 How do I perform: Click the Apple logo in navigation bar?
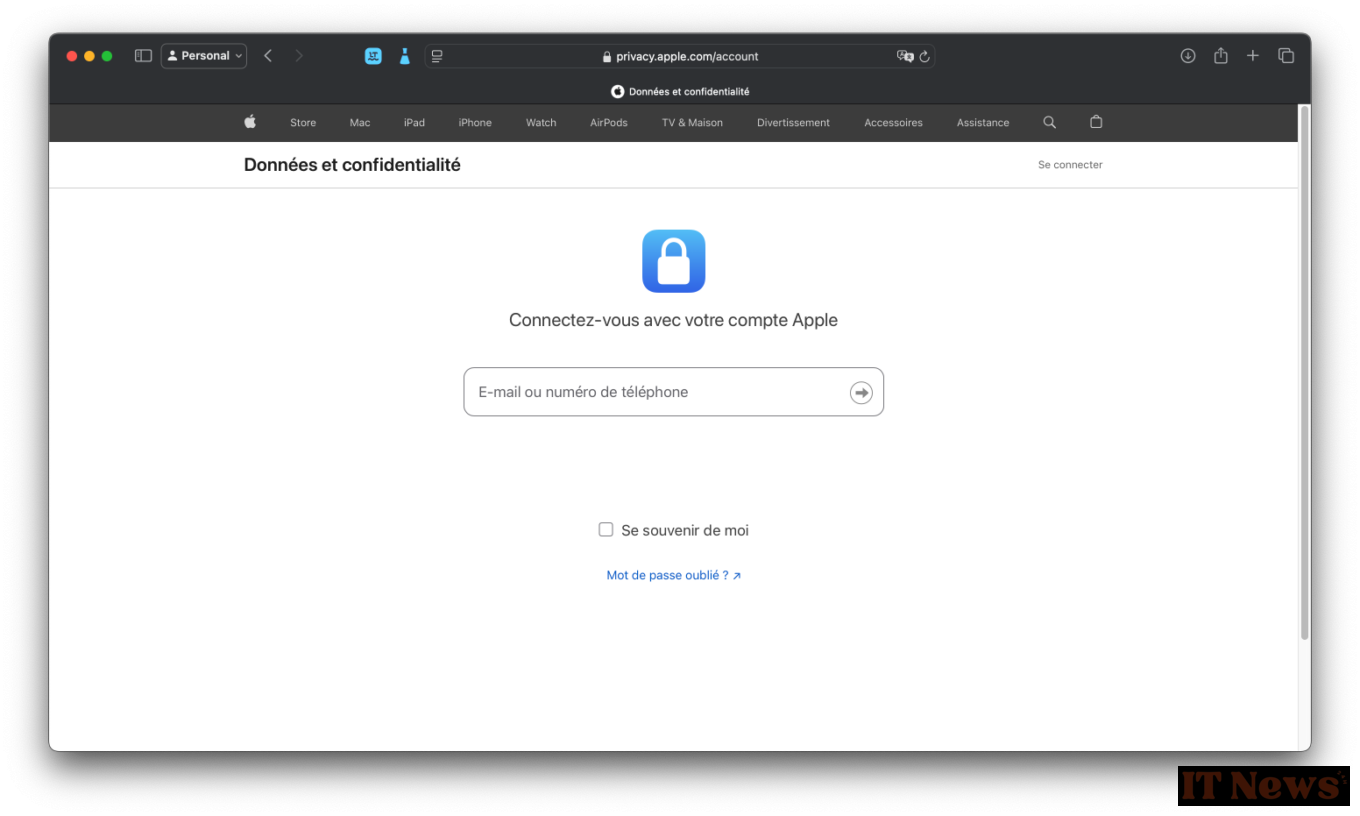[x=250, y=122]
